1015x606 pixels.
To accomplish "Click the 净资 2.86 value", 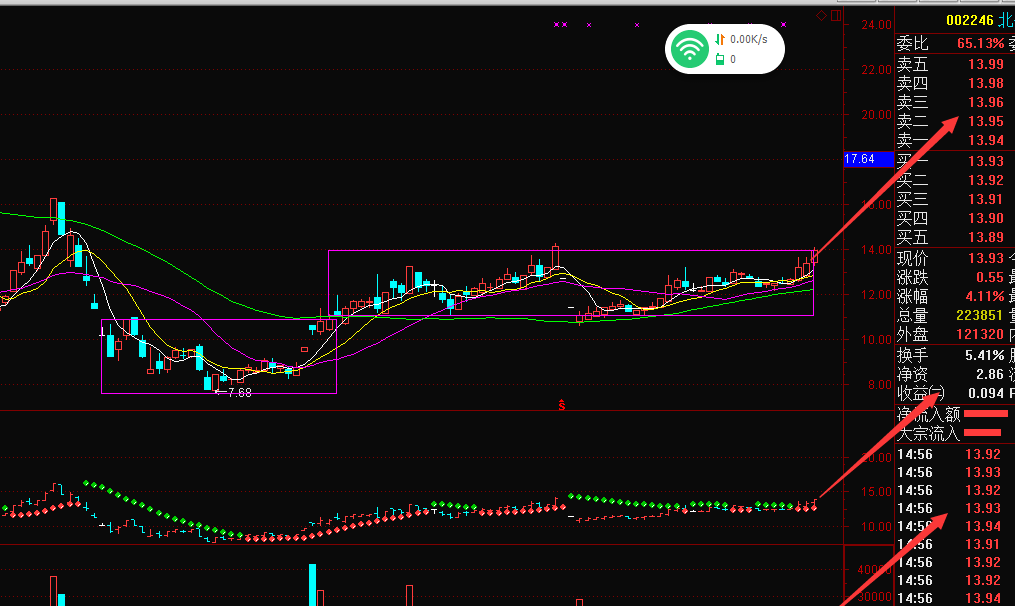I will 990,374.
